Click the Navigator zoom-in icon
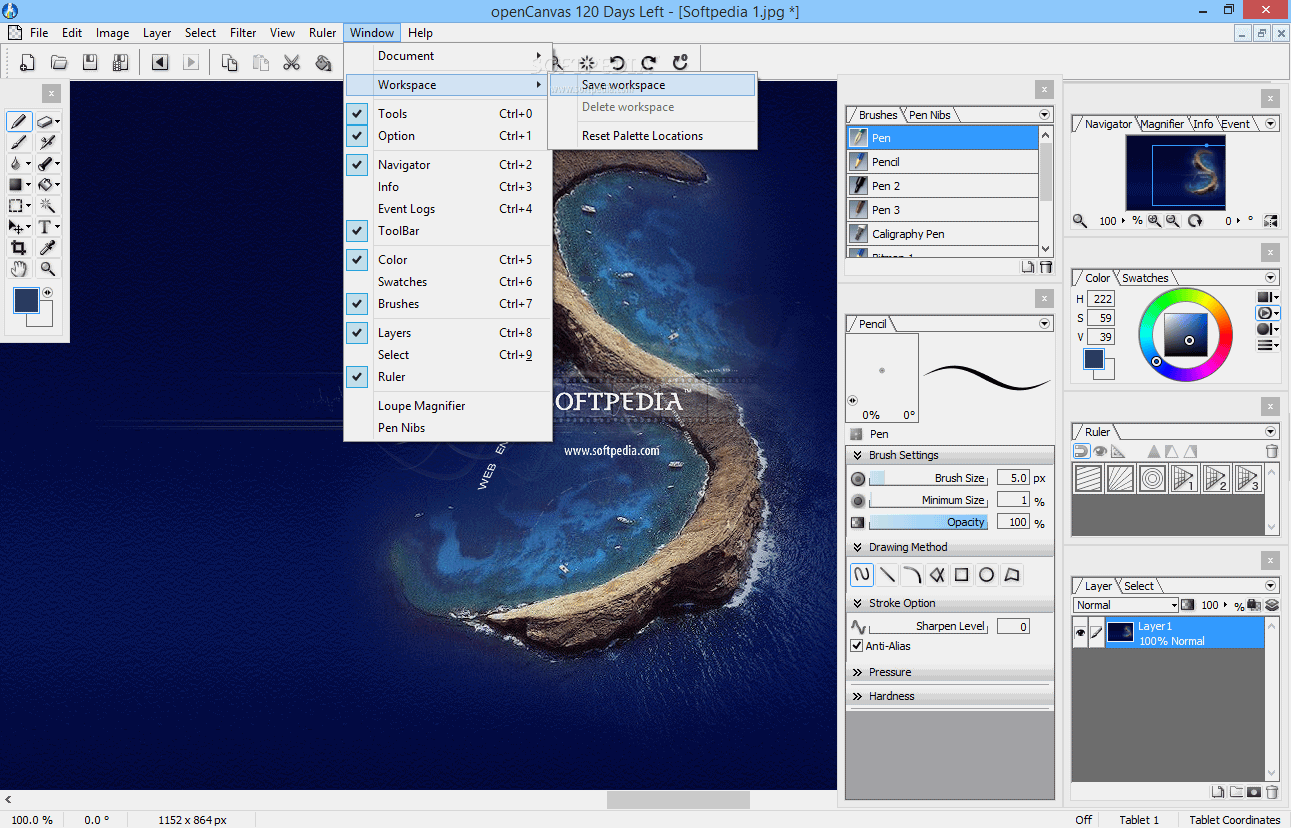Viewport: 1291px width, 828px height. pyautogui.click(x=1155, y=221)
